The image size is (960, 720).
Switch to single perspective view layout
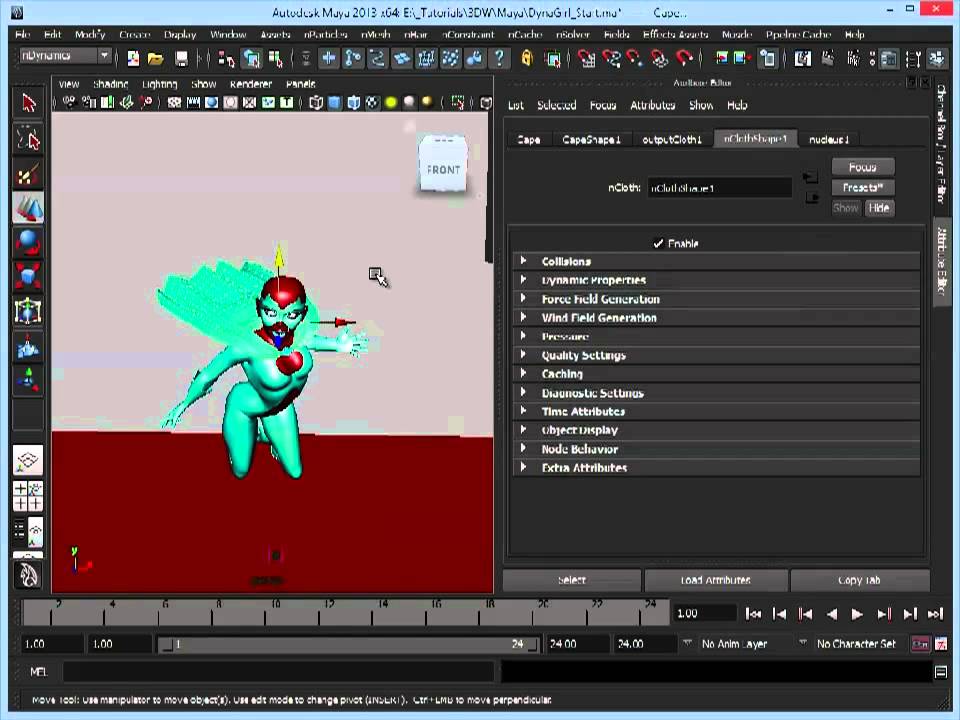pos(28,460)
